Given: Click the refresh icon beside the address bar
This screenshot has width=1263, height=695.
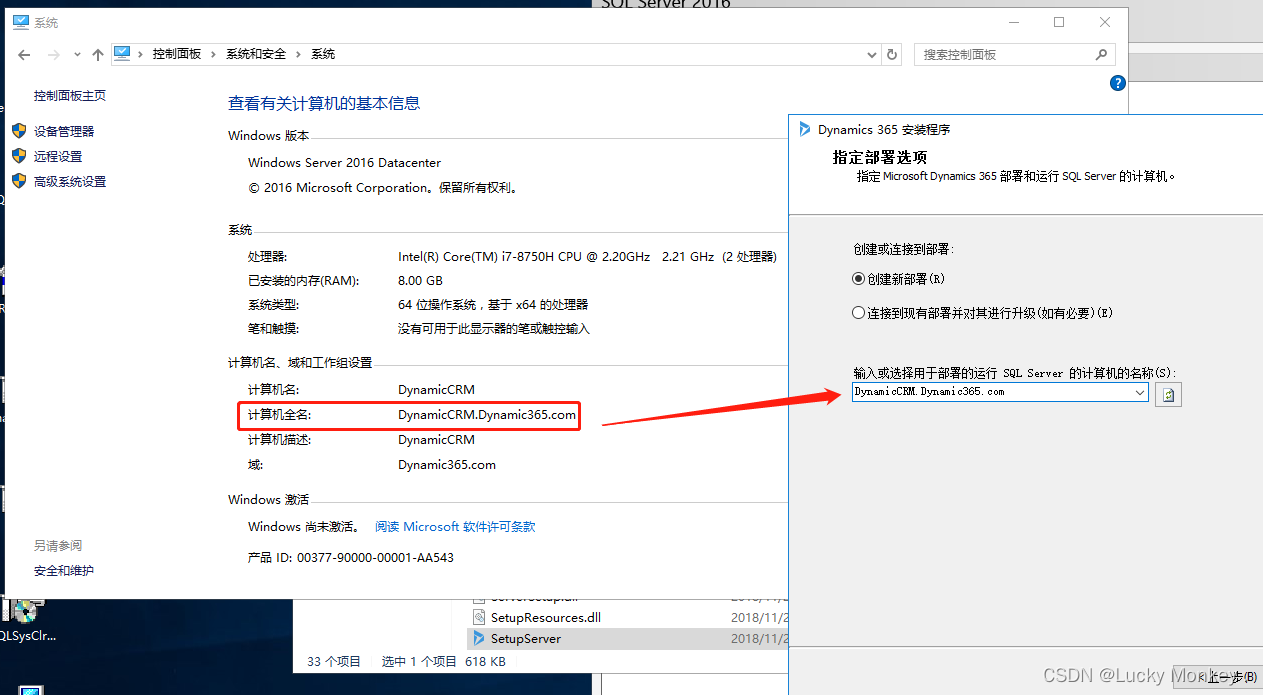Looking at the screenshot, I should coord(891,54).
